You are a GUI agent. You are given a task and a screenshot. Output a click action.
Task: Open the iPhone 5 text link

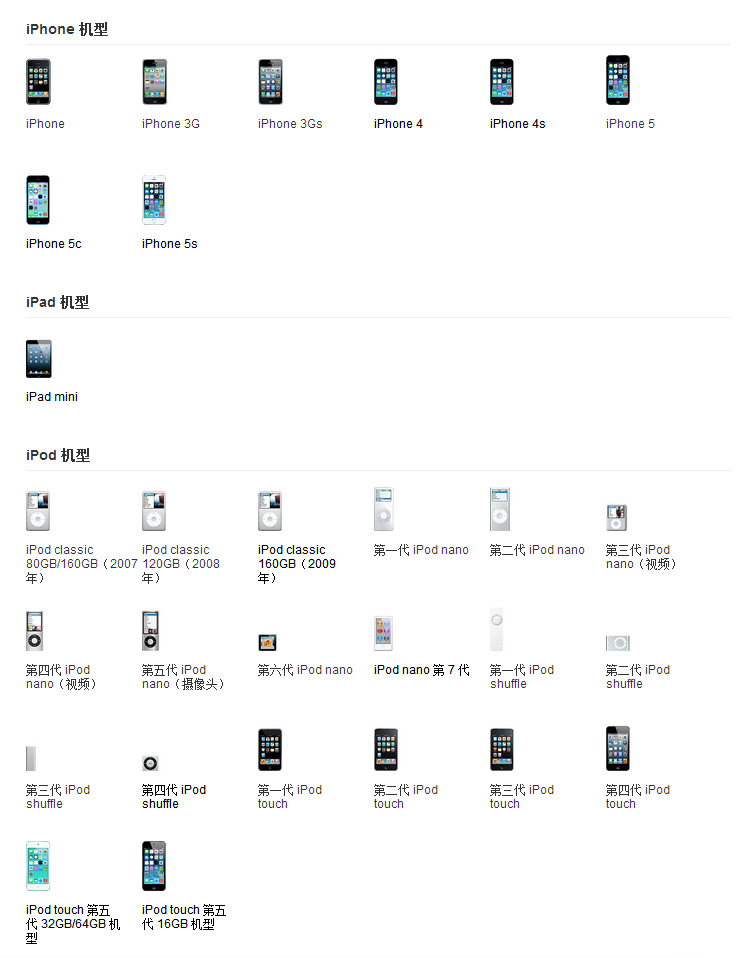tap(630, 123)
